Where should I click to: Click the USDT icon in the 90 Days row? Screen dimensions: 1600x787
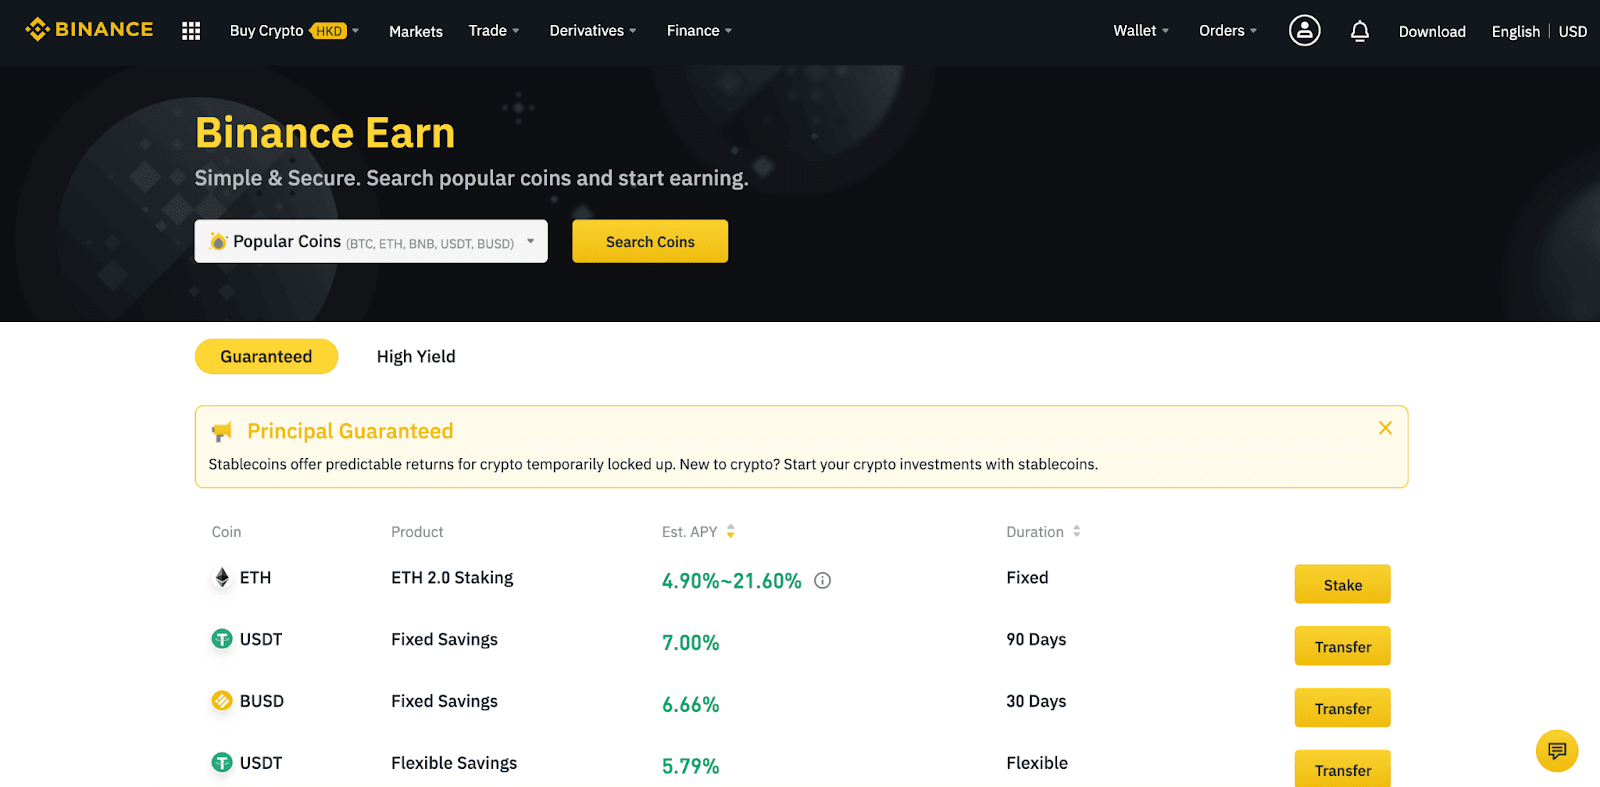pos(222,639)
